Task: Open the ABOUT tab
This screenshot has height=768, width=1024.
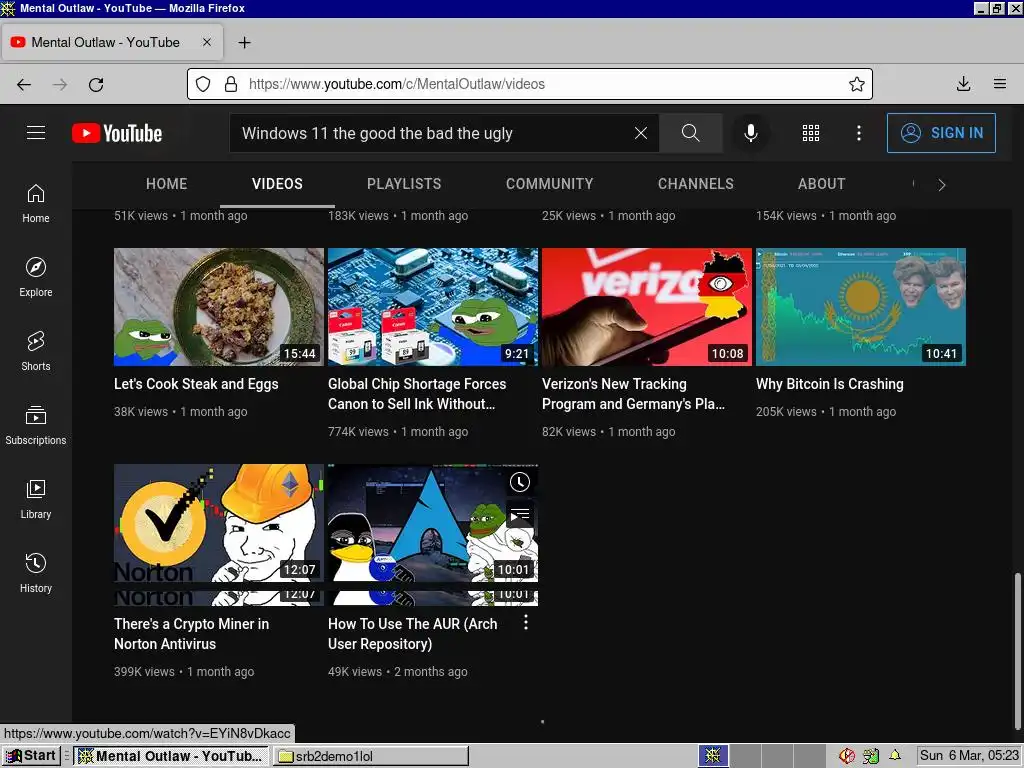Action: point(822,184)
